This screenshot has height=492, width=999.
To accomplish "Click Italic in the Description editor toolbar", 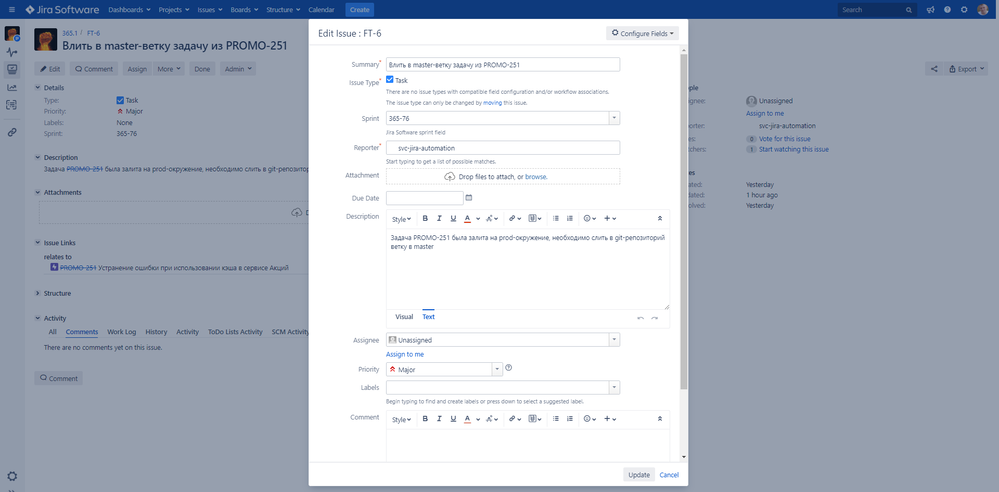I will (439, 219).
